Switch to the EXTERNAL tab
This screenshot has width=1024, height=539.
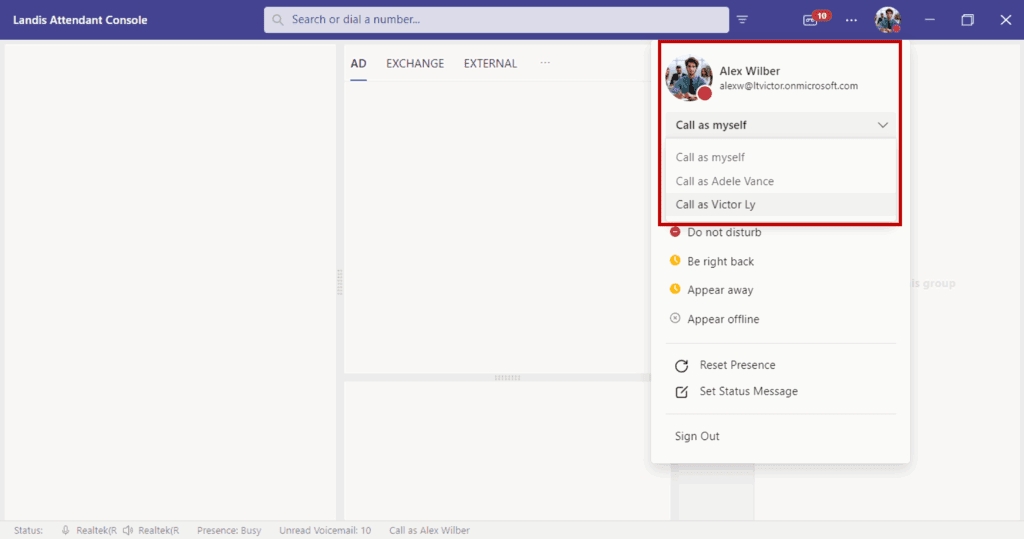[x=490, y=63]
